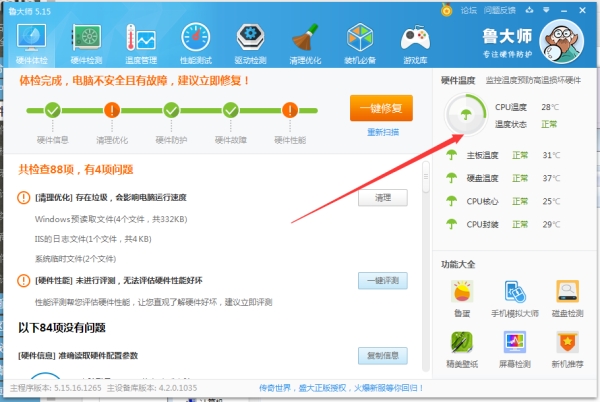Open the 温度管理 temperature management tab
600x402 pixels.
pos(140,42)
